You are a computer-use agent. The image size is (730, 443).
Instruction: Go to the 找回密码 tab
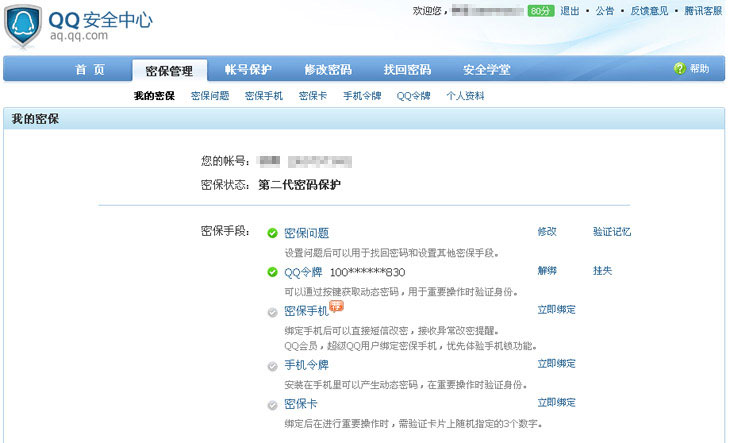click(407, 70)
